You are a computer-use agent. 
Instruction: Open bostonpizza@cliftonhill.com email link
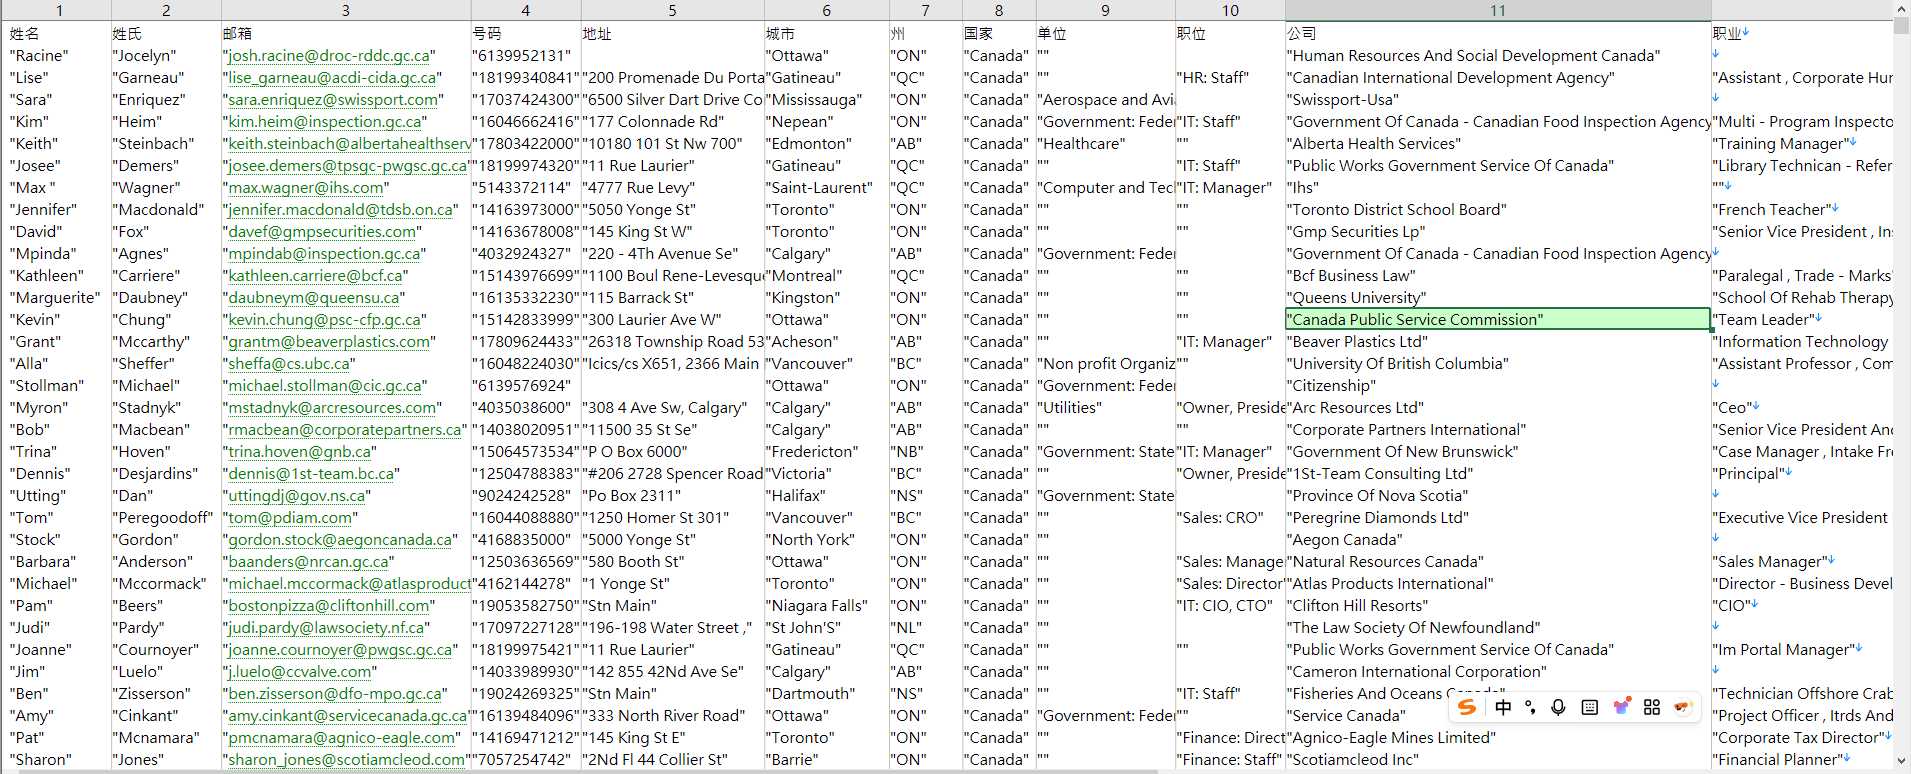pyautogui.click(x=328, y=606)
